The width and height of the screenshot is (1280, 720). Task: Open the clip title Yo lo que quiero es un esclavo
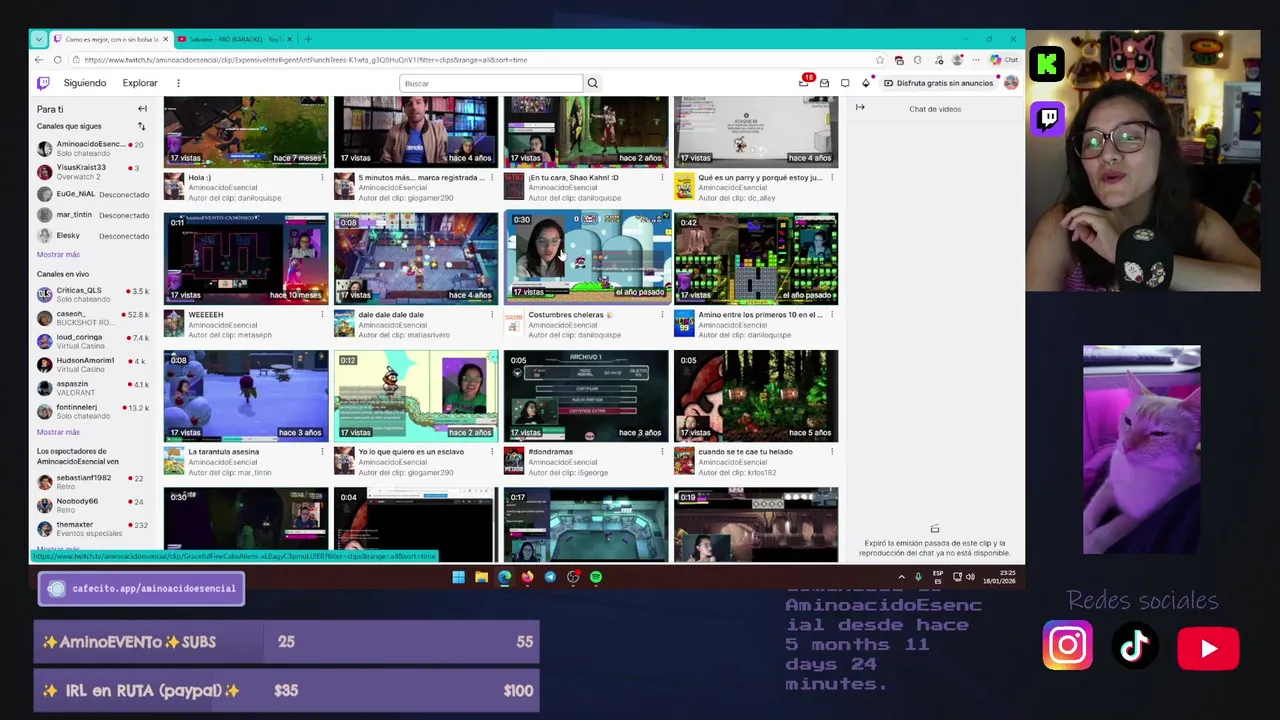point(411,452)
